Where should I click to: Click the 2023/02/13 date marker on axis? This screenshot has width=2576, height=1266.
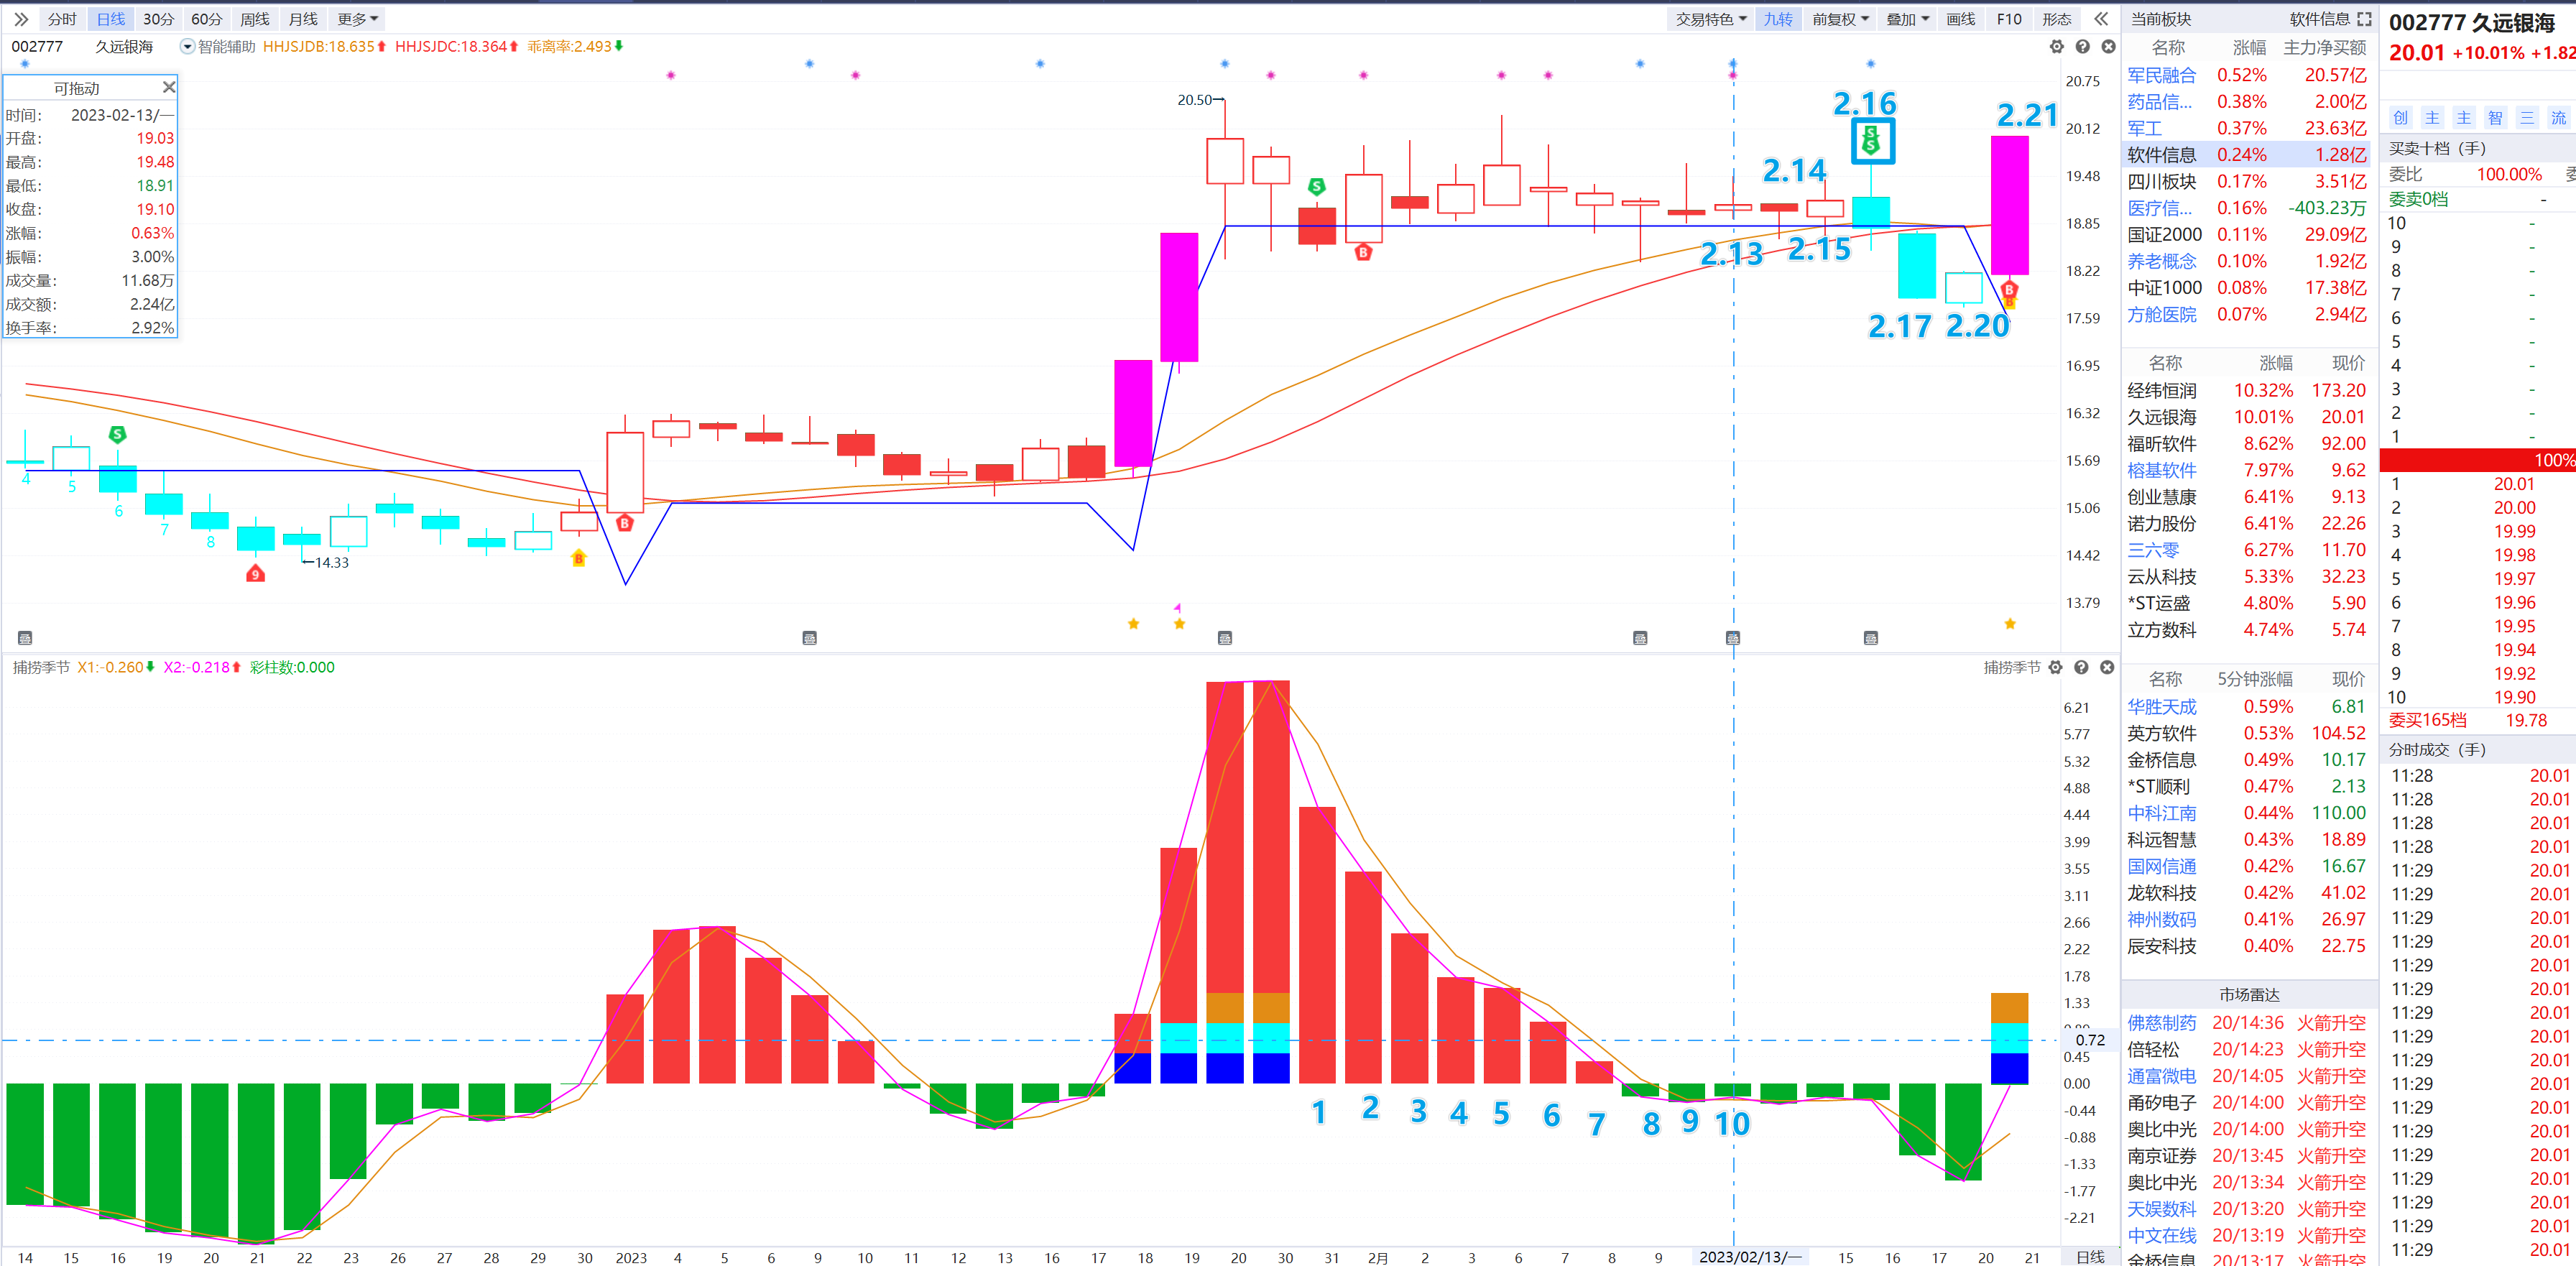point(1749,1257)
